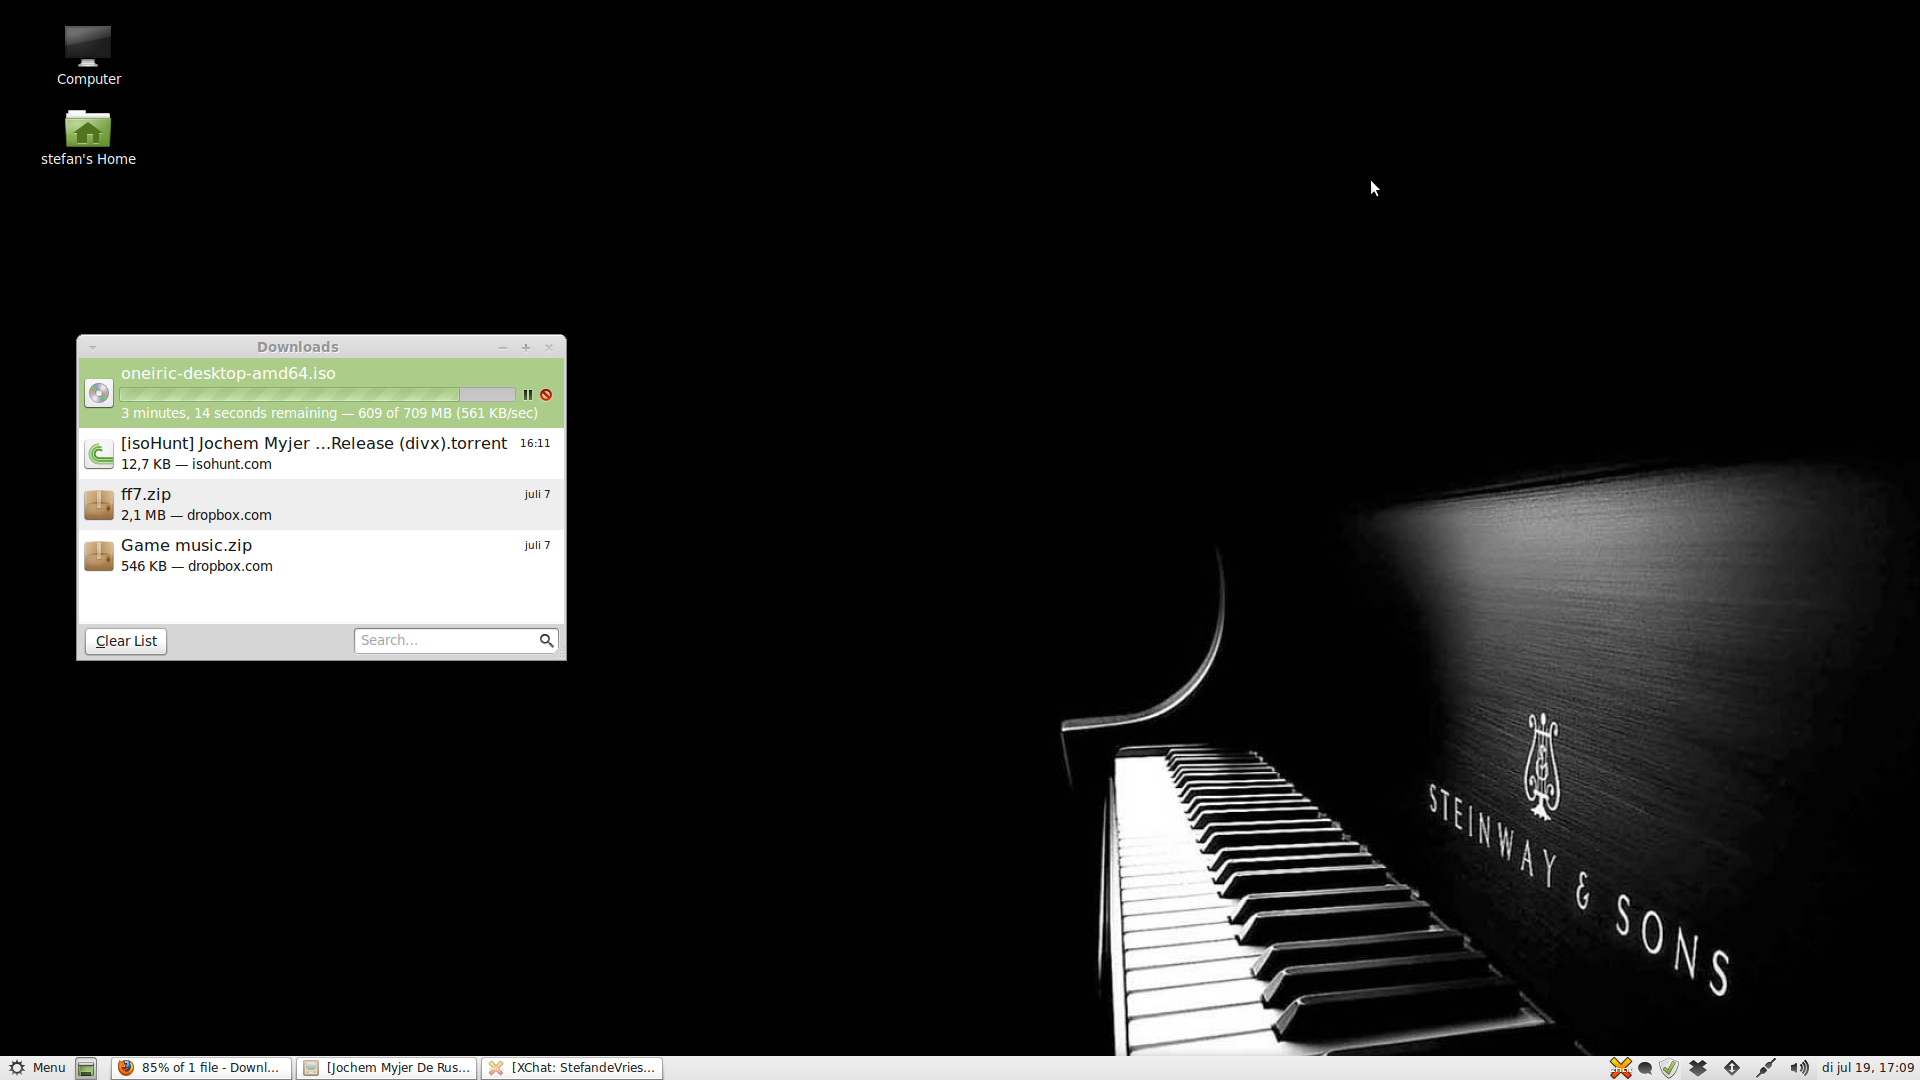Click the 12,7 KB — isohunt.com text
Image resolution: width=1920 pixels, height=1080 pixels.
[196, 464]
